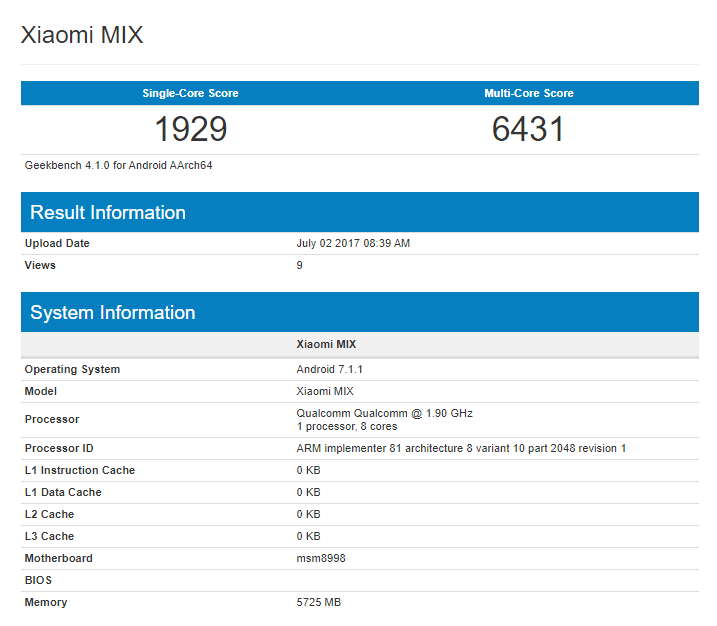Click the Xiaomi MIX page title
This screenshot has height=626, width=717.
tap(82, 35)
